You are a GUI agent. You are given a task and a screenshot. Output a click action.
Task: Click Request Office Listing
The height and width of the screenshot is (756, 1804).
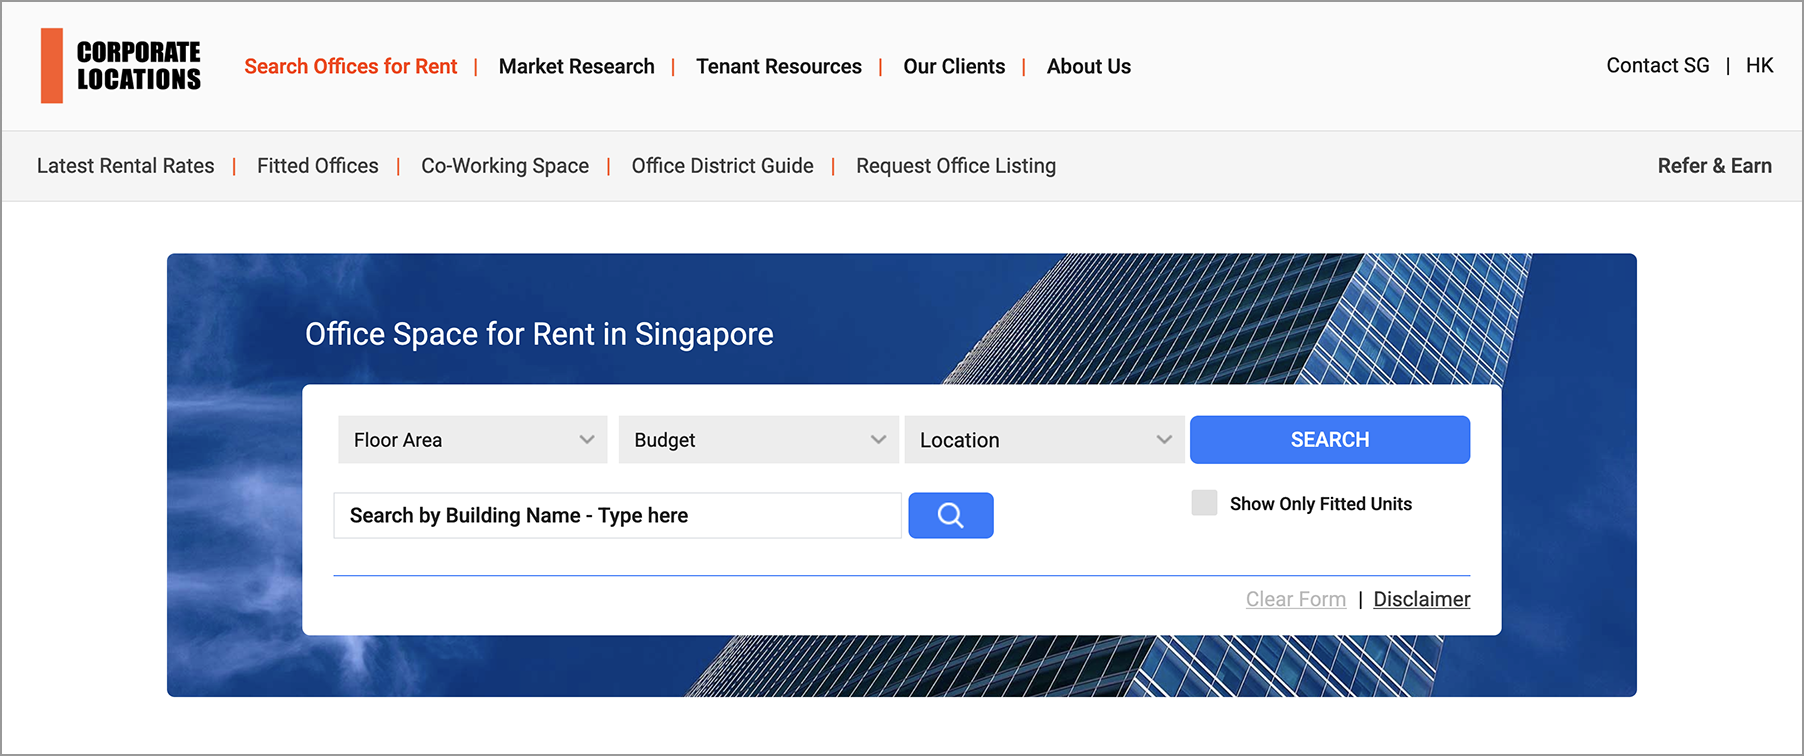tap(956, 166)
